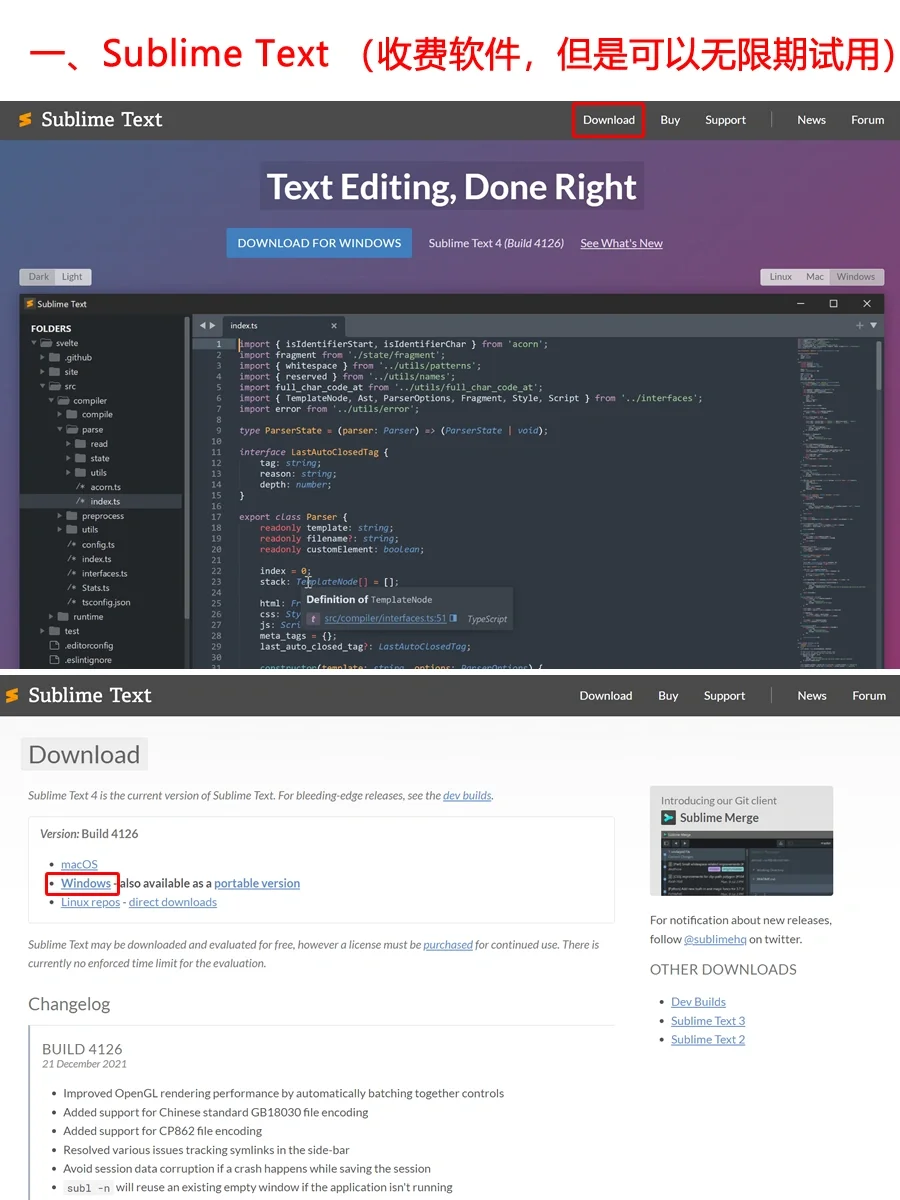Click the file icon beside interfaces.ts
Viewport: 900px width, 1200px height.
72,574
